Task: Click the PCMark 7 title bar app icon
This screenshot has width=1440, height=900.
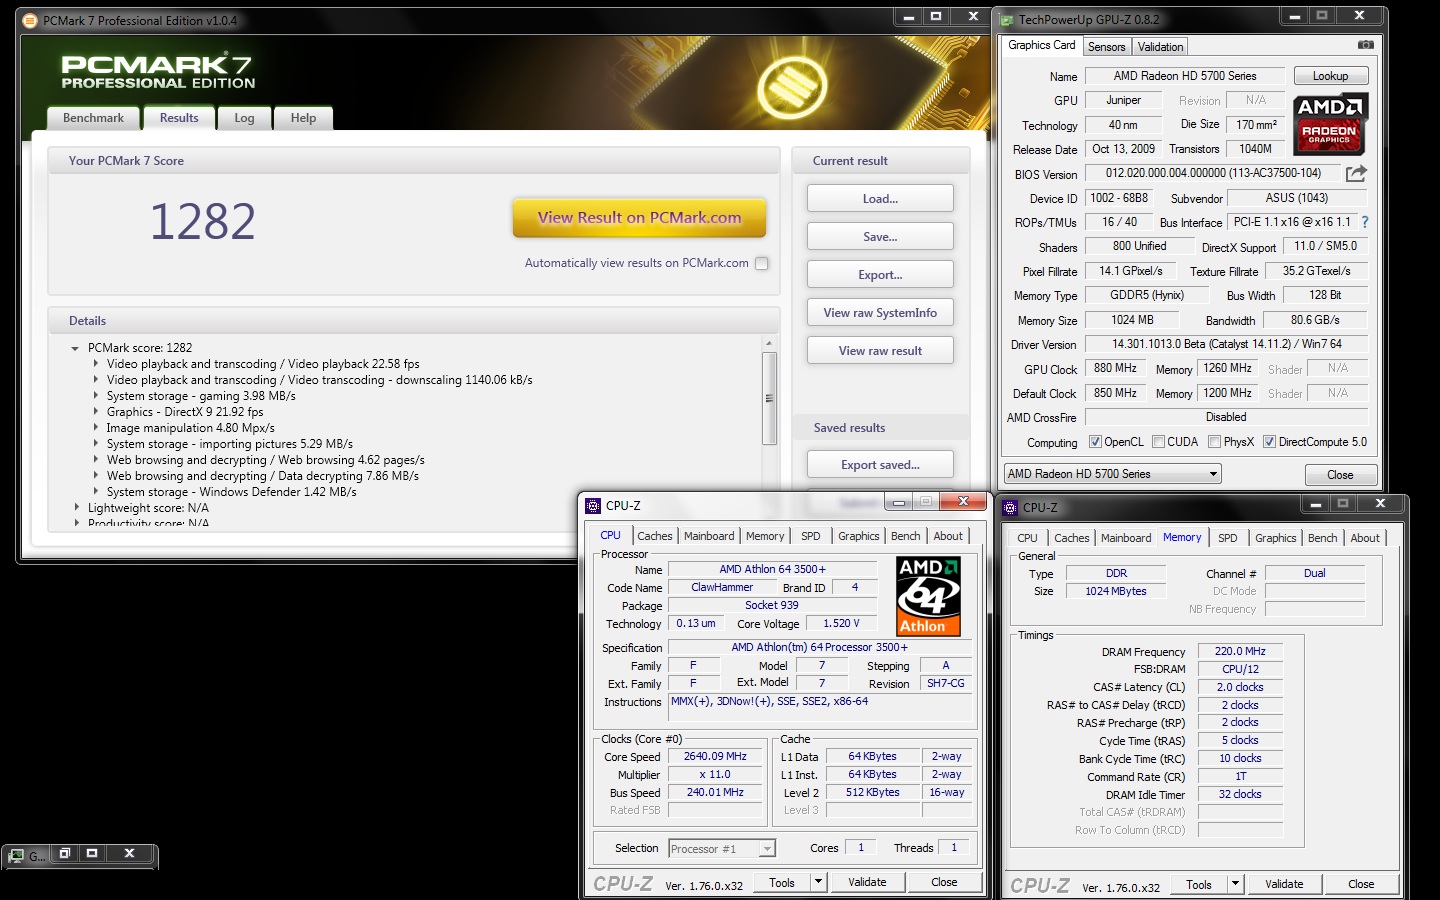Action: 29,20
